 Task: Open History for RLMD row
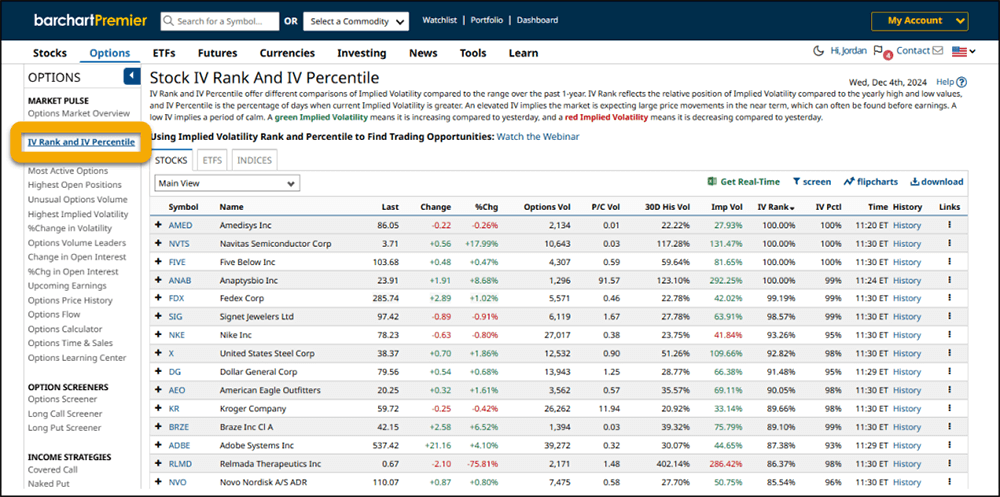(907, 464)
